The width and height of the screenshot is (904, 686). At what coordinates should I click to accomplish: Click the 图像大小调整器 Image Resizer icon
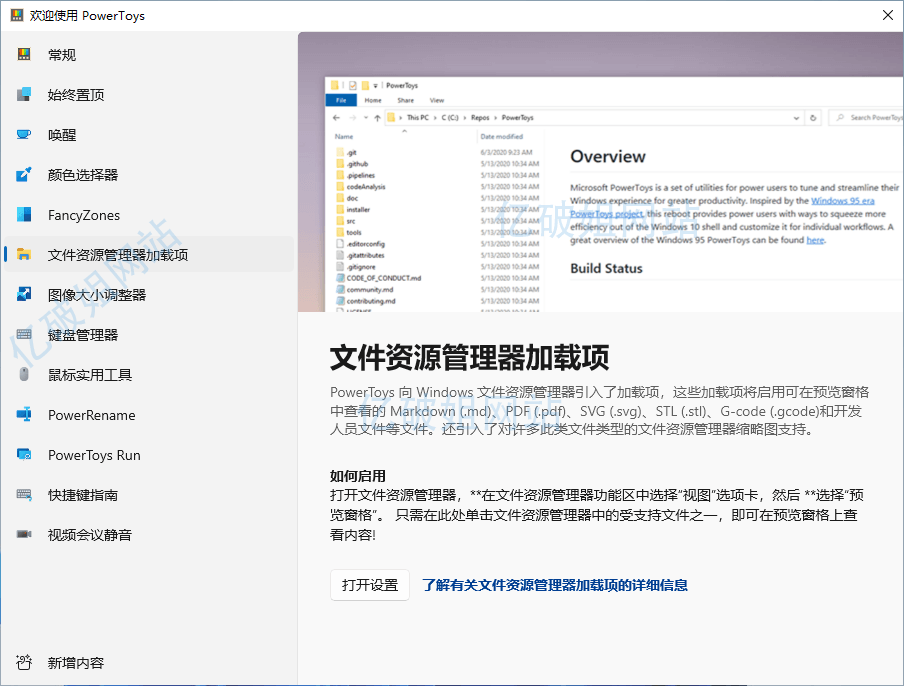24,295
